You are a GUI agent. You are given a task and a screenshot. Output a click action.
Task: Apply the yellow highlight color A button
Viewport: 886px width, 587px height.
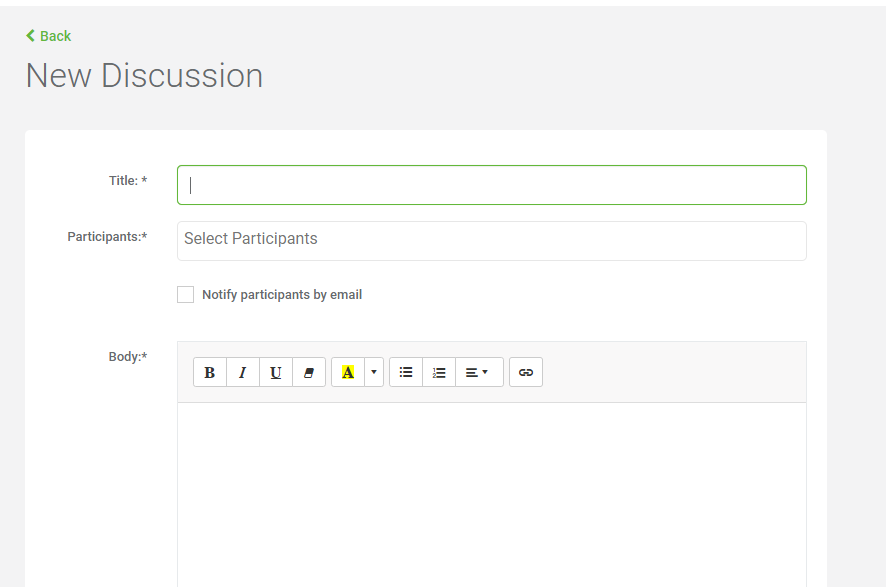(x=348, y=372)
